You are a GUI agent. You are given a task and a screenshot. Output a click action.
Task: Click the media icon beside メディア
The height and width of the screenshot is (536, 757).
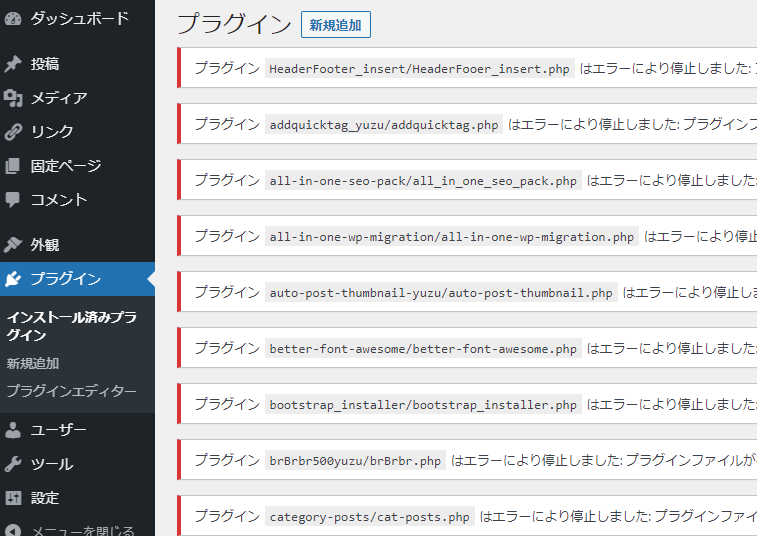tap(13, 98)
